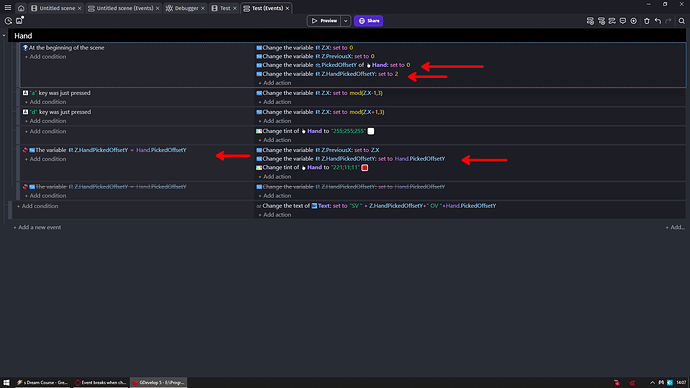Open the Windows Start menu

(x=6, y=383)
